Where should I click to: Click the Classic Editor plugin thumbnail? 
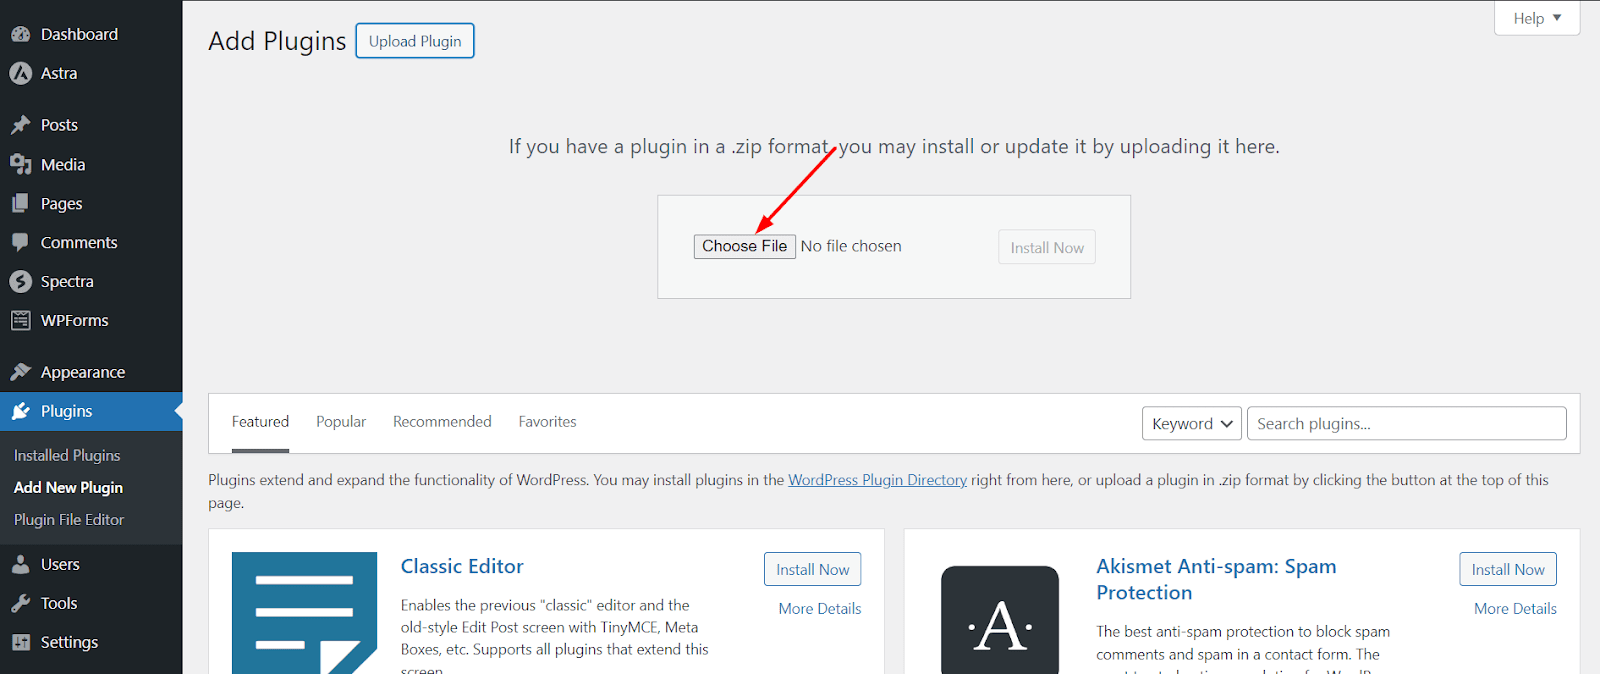click(304, 613)
